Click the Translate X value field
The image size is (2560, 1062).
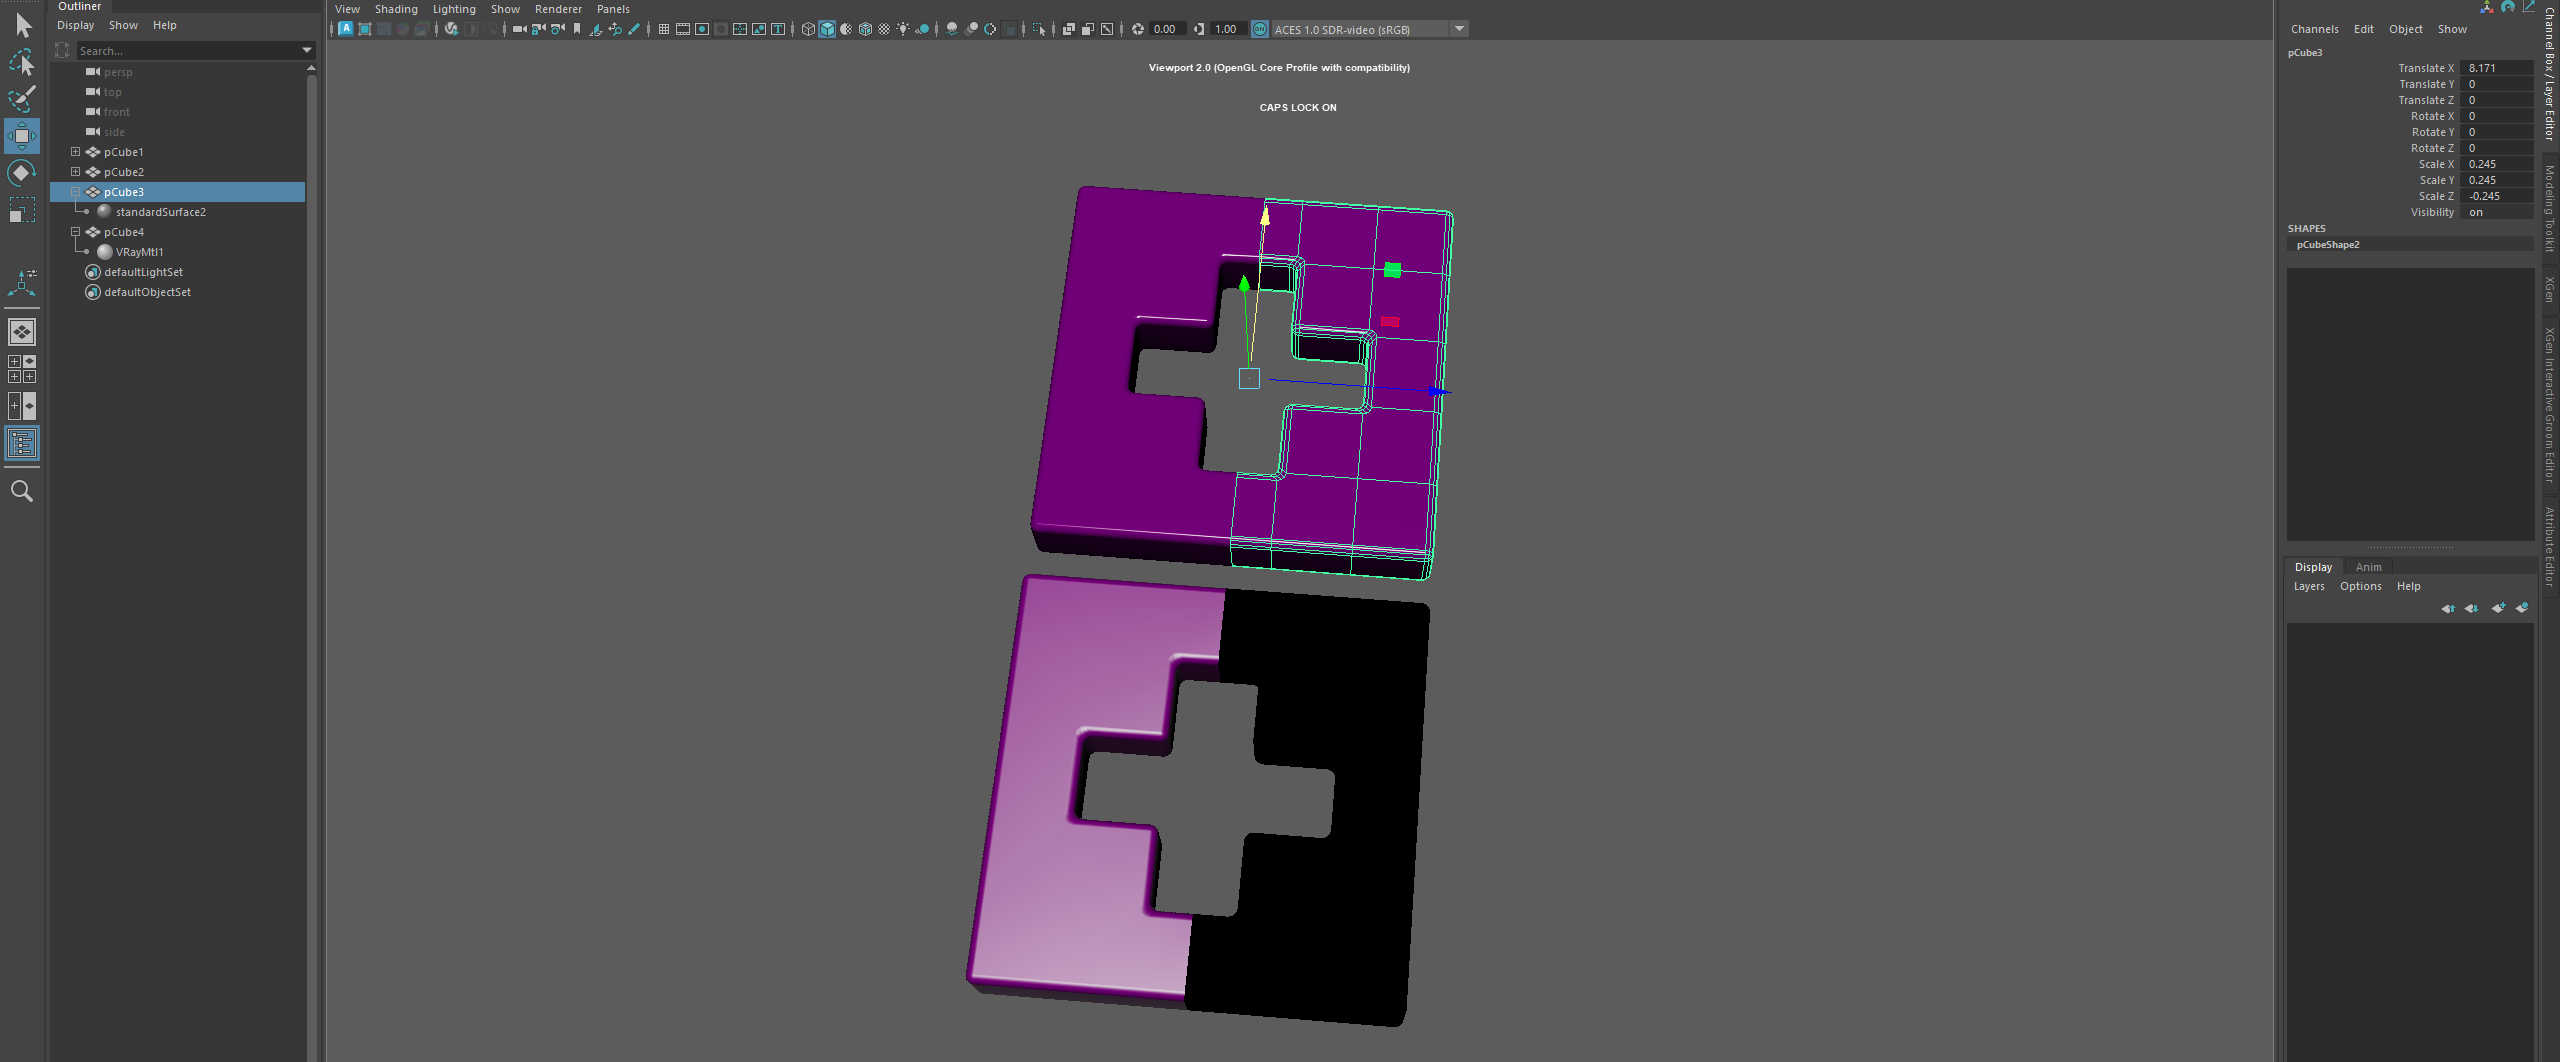(x=2498, y=68)
